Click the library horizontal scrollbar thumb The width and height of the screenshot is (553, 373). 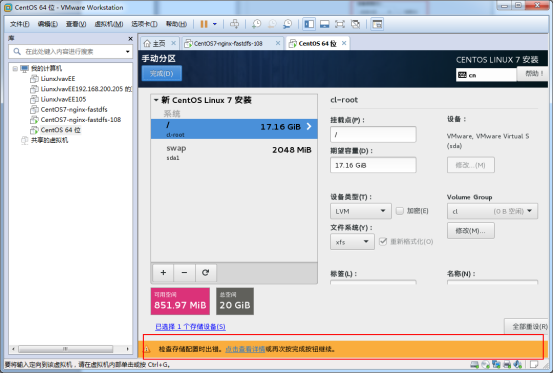pyautogui.click(x=66, y=349)
